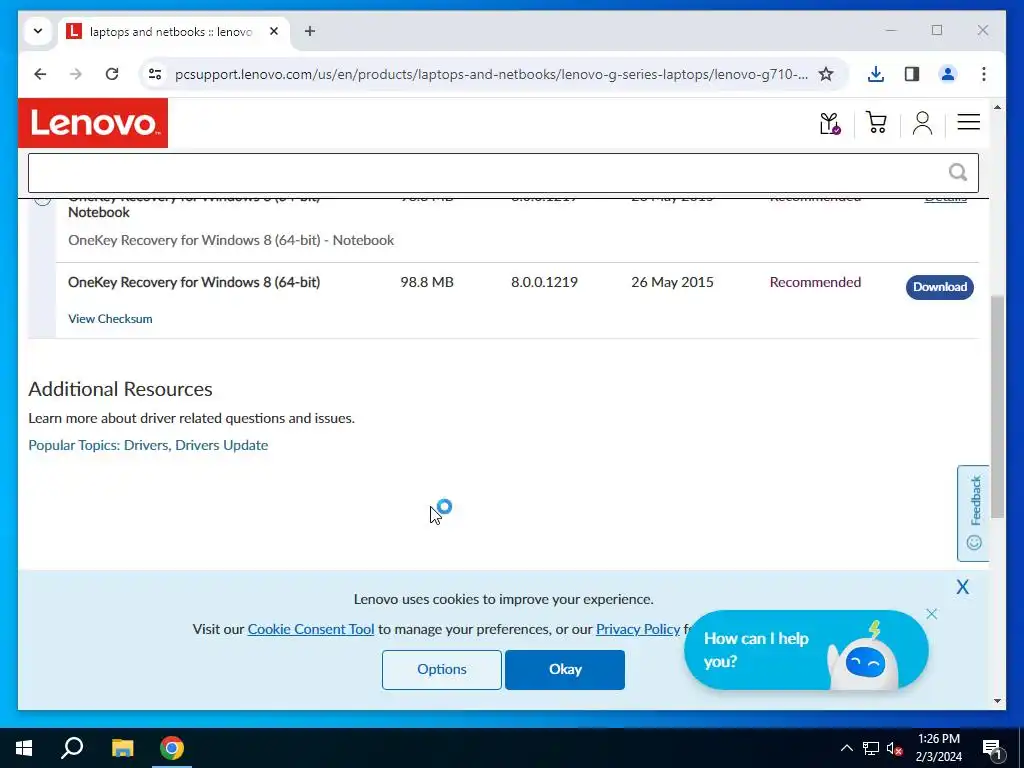Open the tab search dropdown arrow

(38, 31)
